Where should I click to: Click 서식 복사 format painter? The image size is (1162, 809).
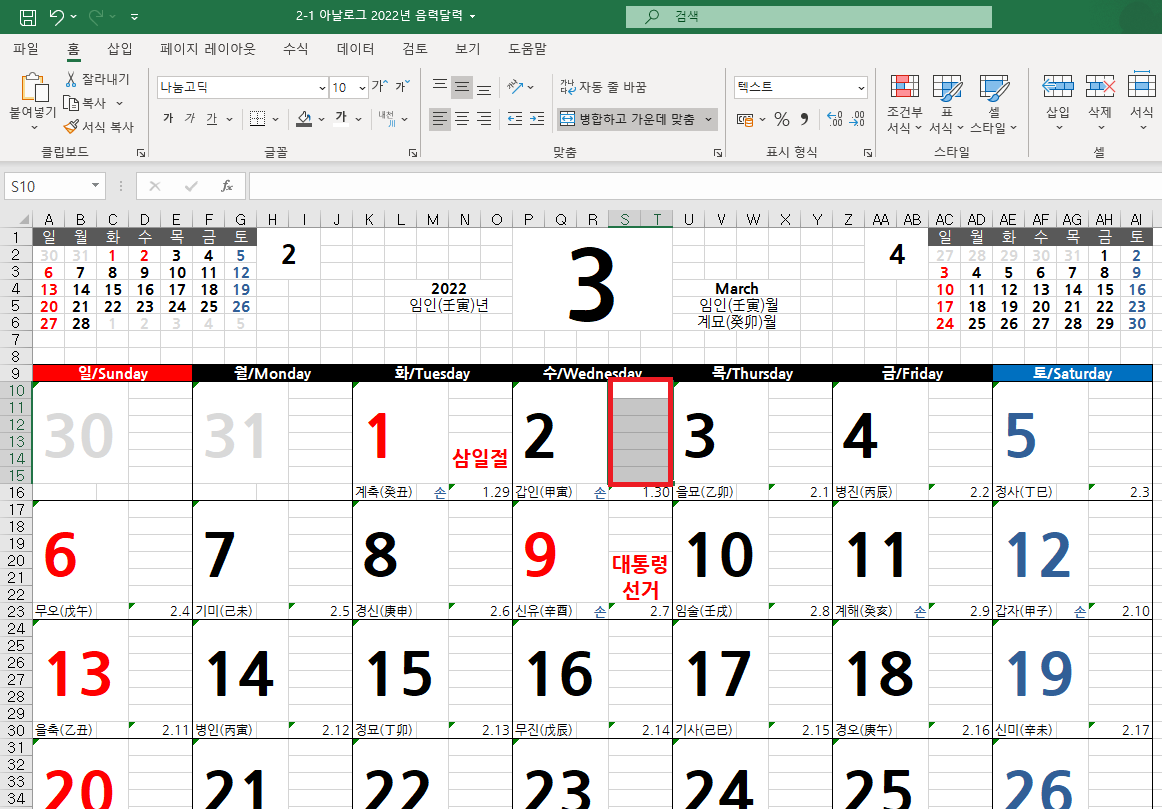(x=99, y=127)
